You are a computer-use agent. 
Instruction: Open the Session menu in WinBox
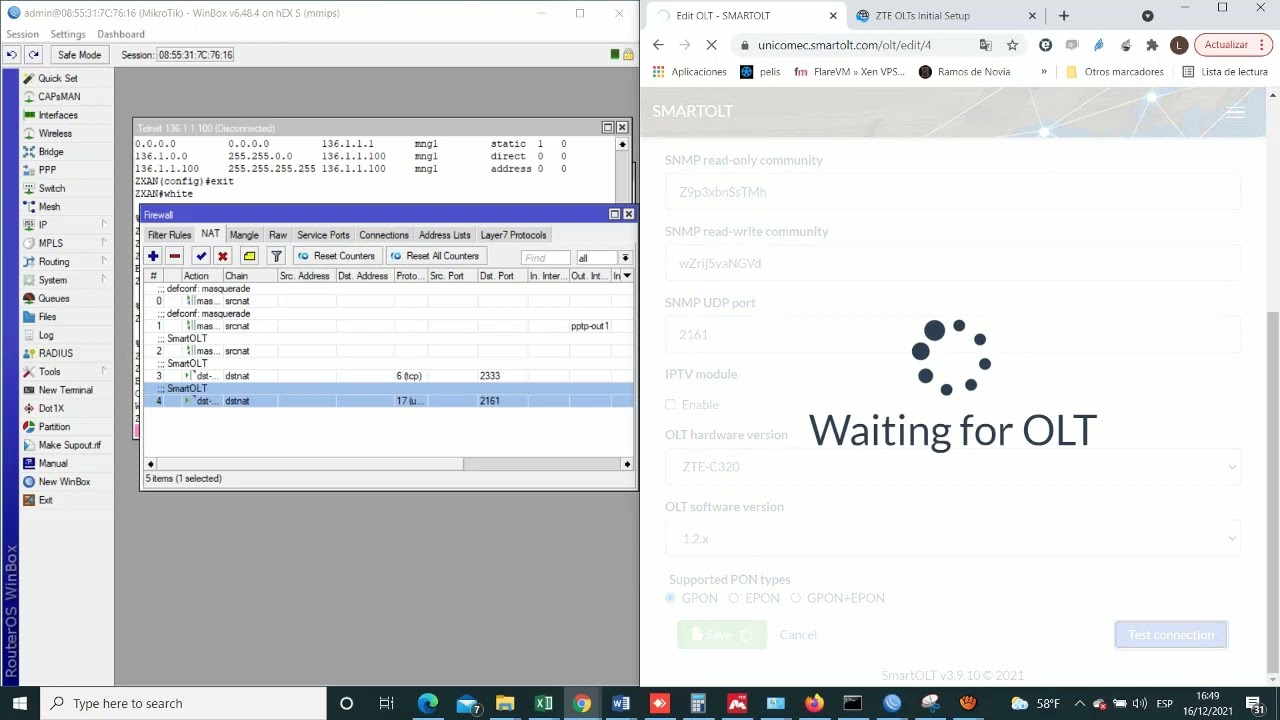click(22, 34)
